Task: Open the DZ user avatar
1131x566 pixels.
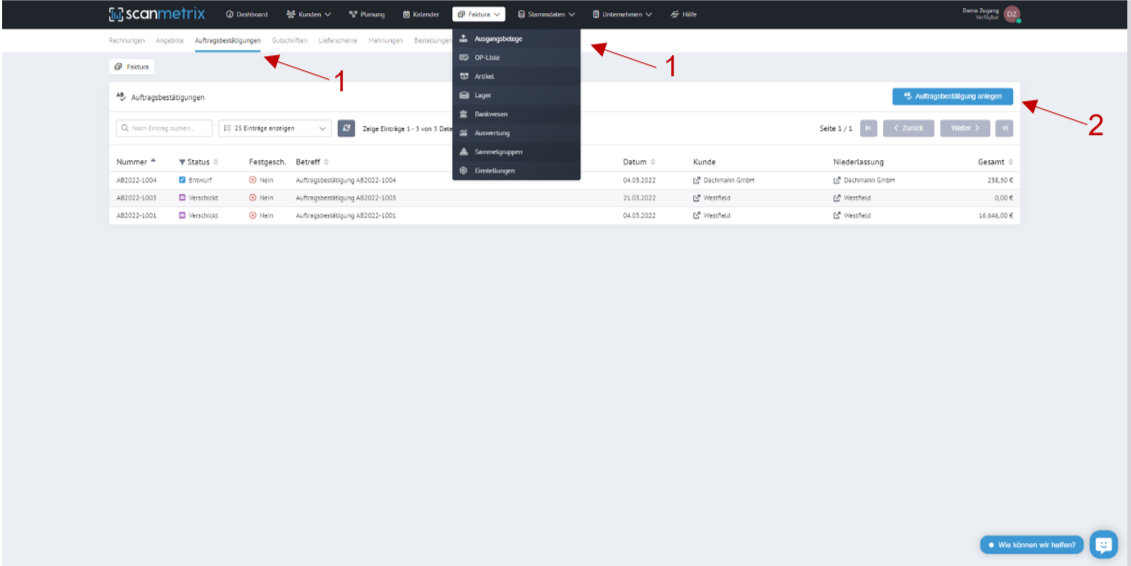Action: point(1012,14)
